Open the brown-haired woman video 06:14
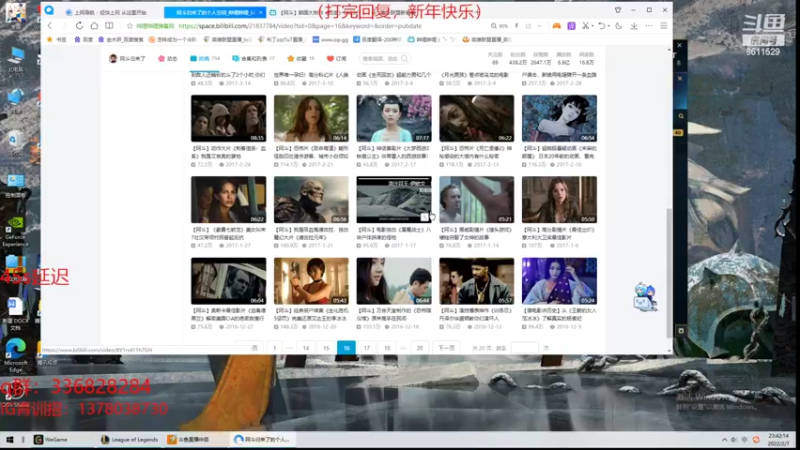 tap(311, 118)
